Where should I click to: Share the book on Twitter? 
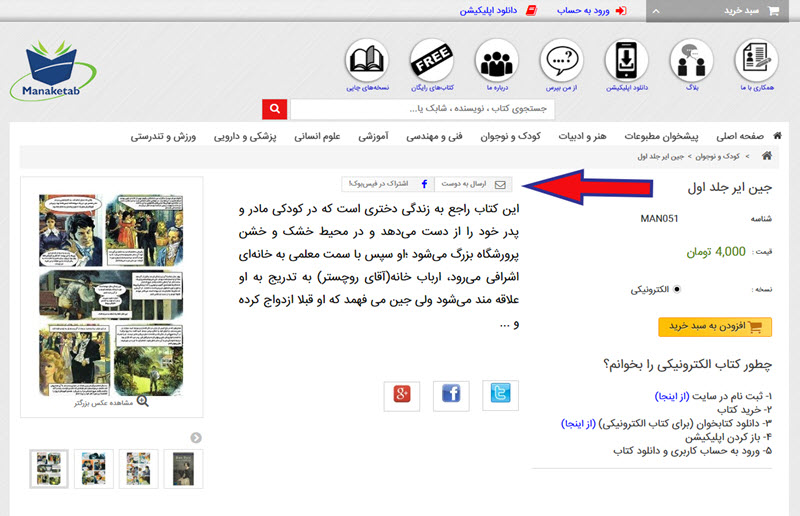point(500,396)
